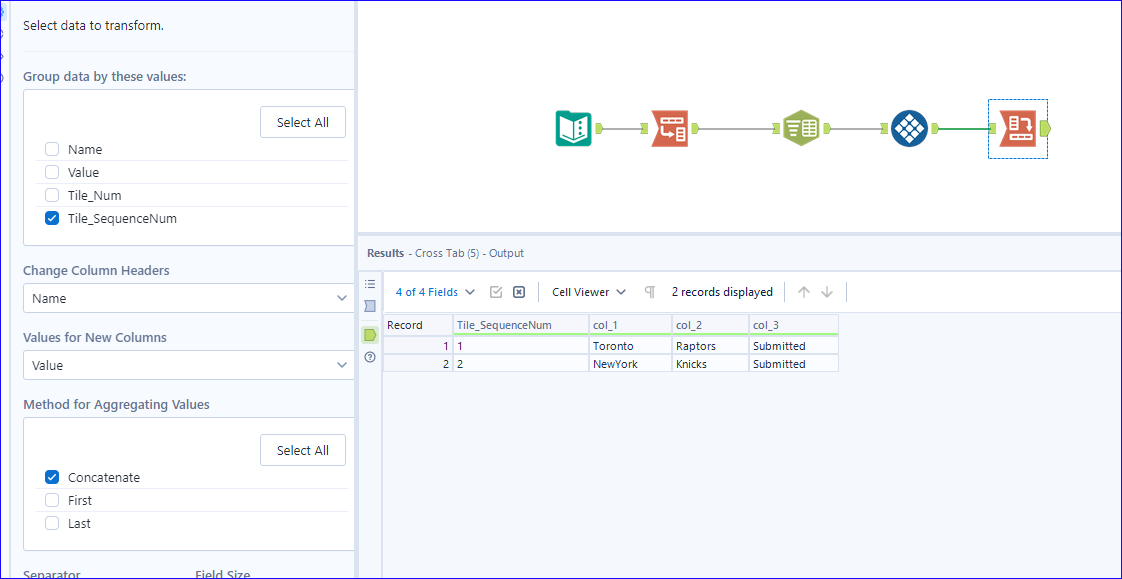Click the selected Cross Tab tool

[x=1017, y=128]
